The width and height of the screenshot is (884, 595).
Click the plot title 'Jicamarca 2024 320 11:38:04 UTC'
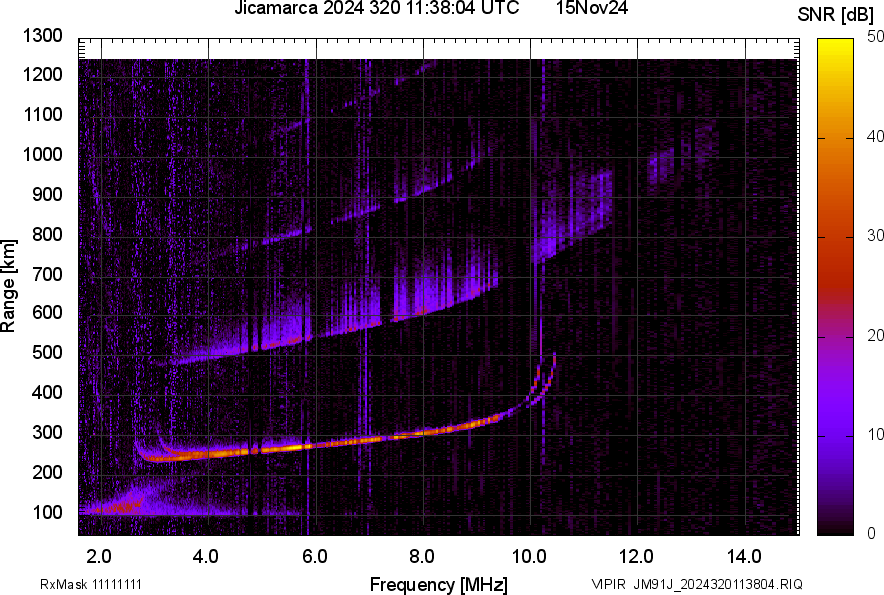pyautogui.click(x=375, y=10)
